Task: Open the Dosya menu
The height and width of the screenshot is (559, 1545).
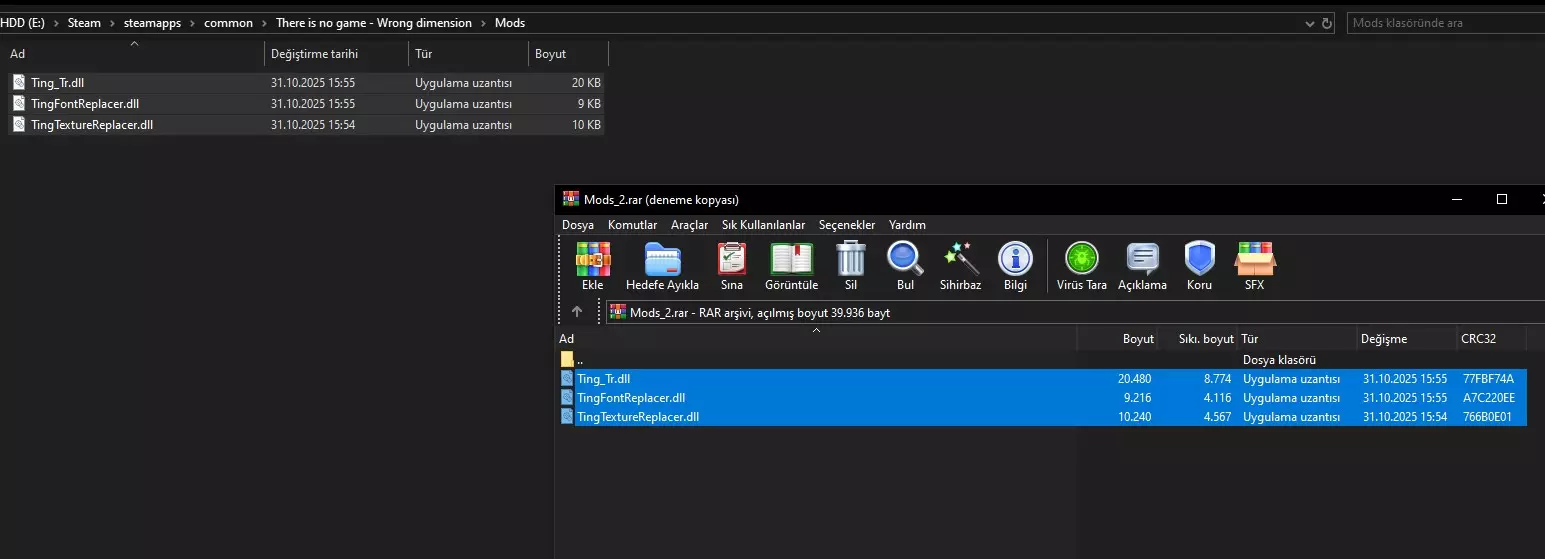Action: [577, 225]
